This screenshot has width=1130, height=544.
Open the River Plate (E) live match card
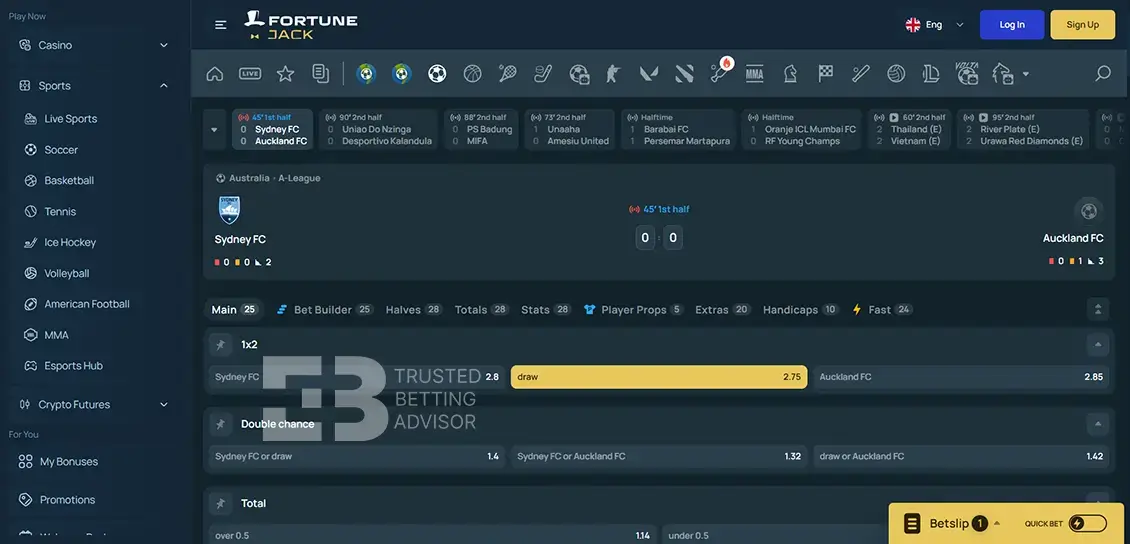1023,130
